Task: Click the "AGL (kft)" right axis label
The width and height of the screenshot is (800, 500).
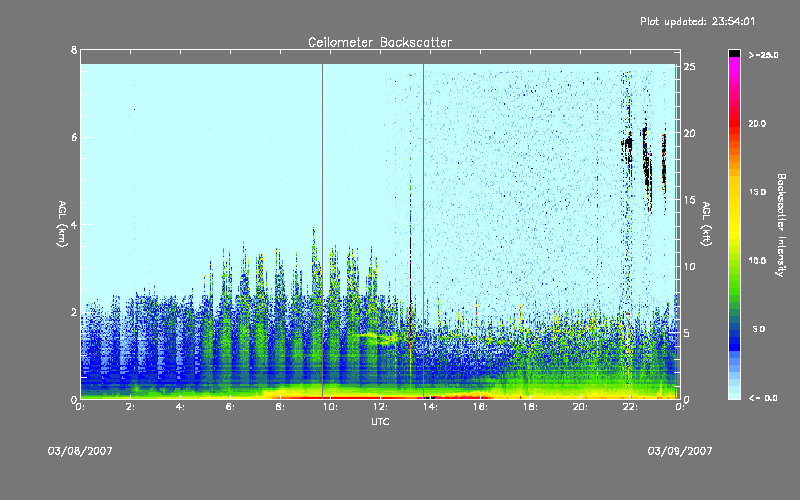Action: point(706,224)
